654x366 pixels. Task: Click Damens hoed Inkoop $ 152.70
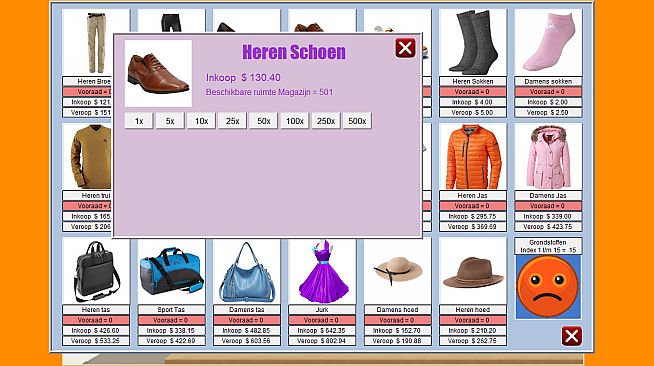[397, 331]
